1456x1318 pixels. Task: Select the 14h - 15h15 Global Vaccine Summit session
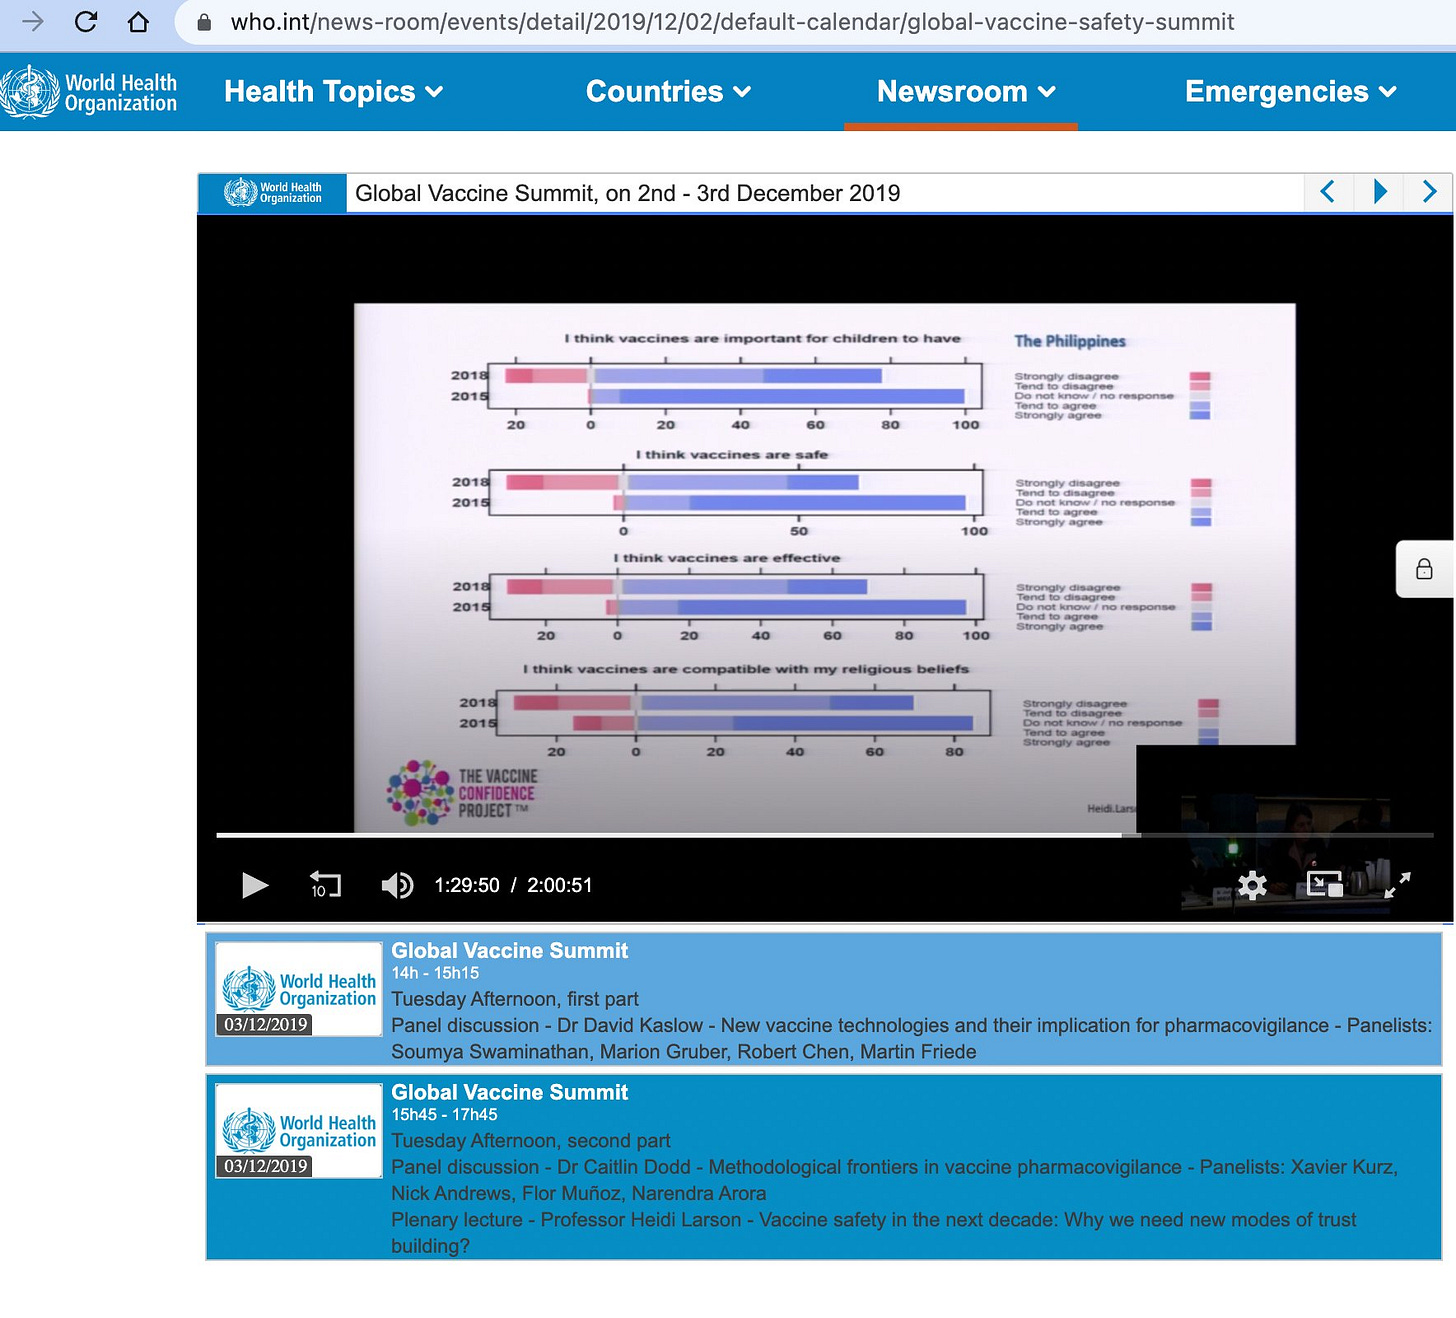(x=824, y=999)
